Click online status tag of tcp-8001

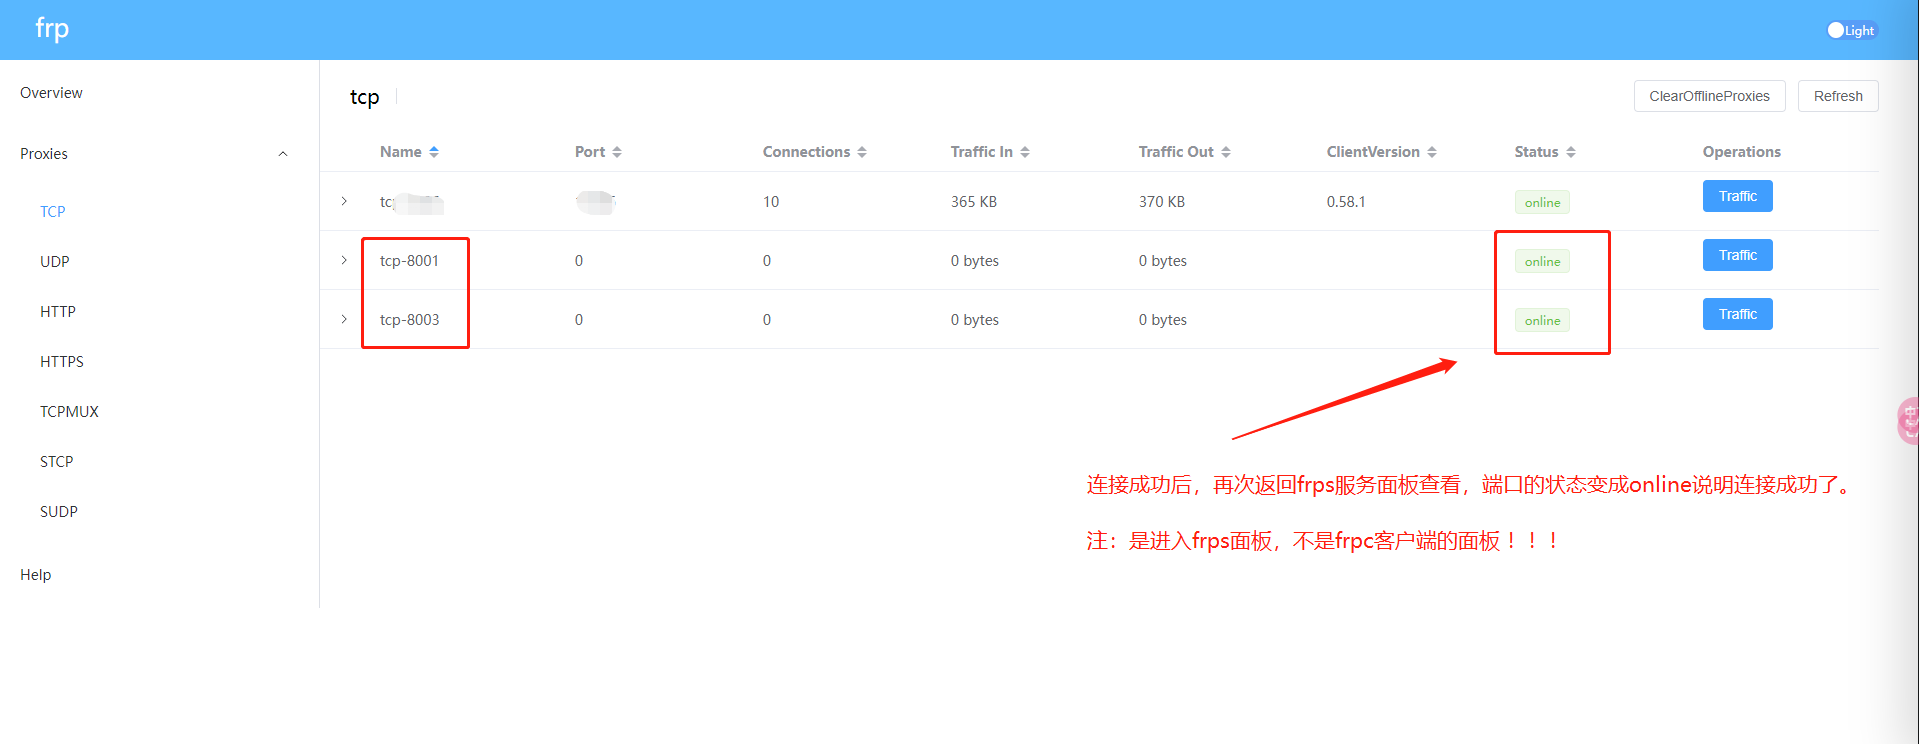[1542, 262]
